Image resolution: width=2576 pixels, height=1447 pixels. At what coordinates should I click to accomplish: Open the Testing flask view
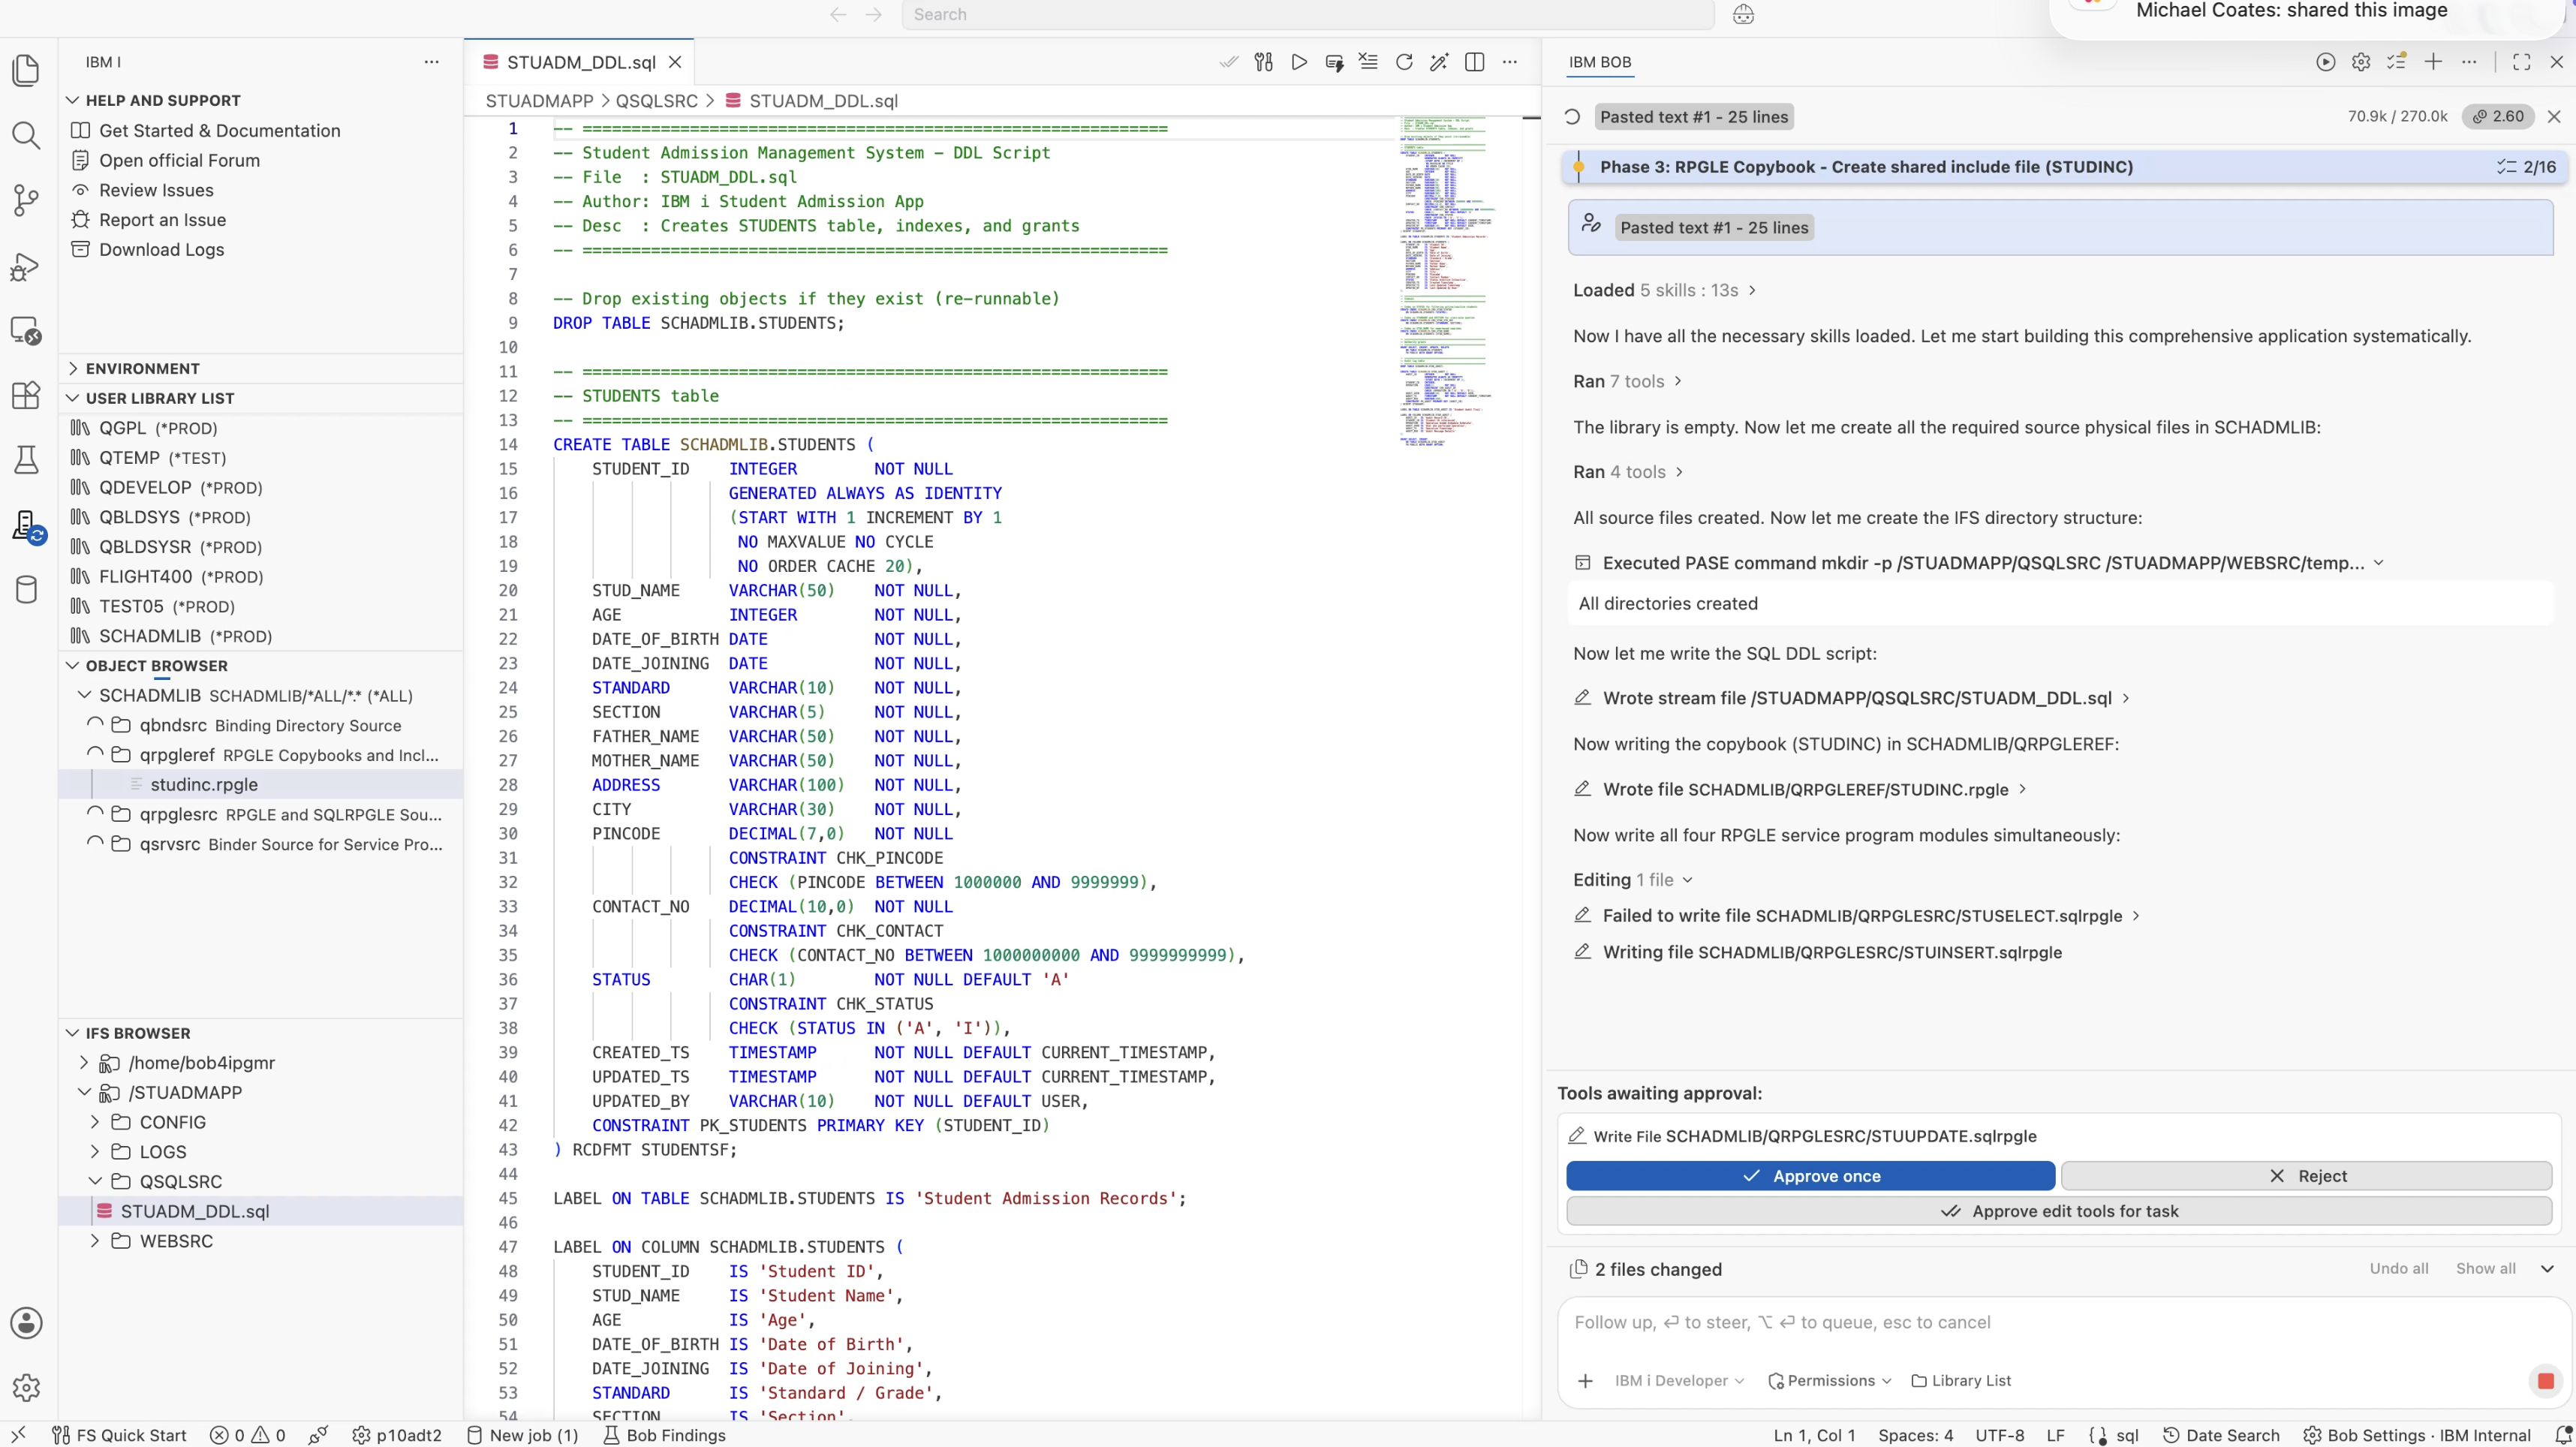point(27,460)
